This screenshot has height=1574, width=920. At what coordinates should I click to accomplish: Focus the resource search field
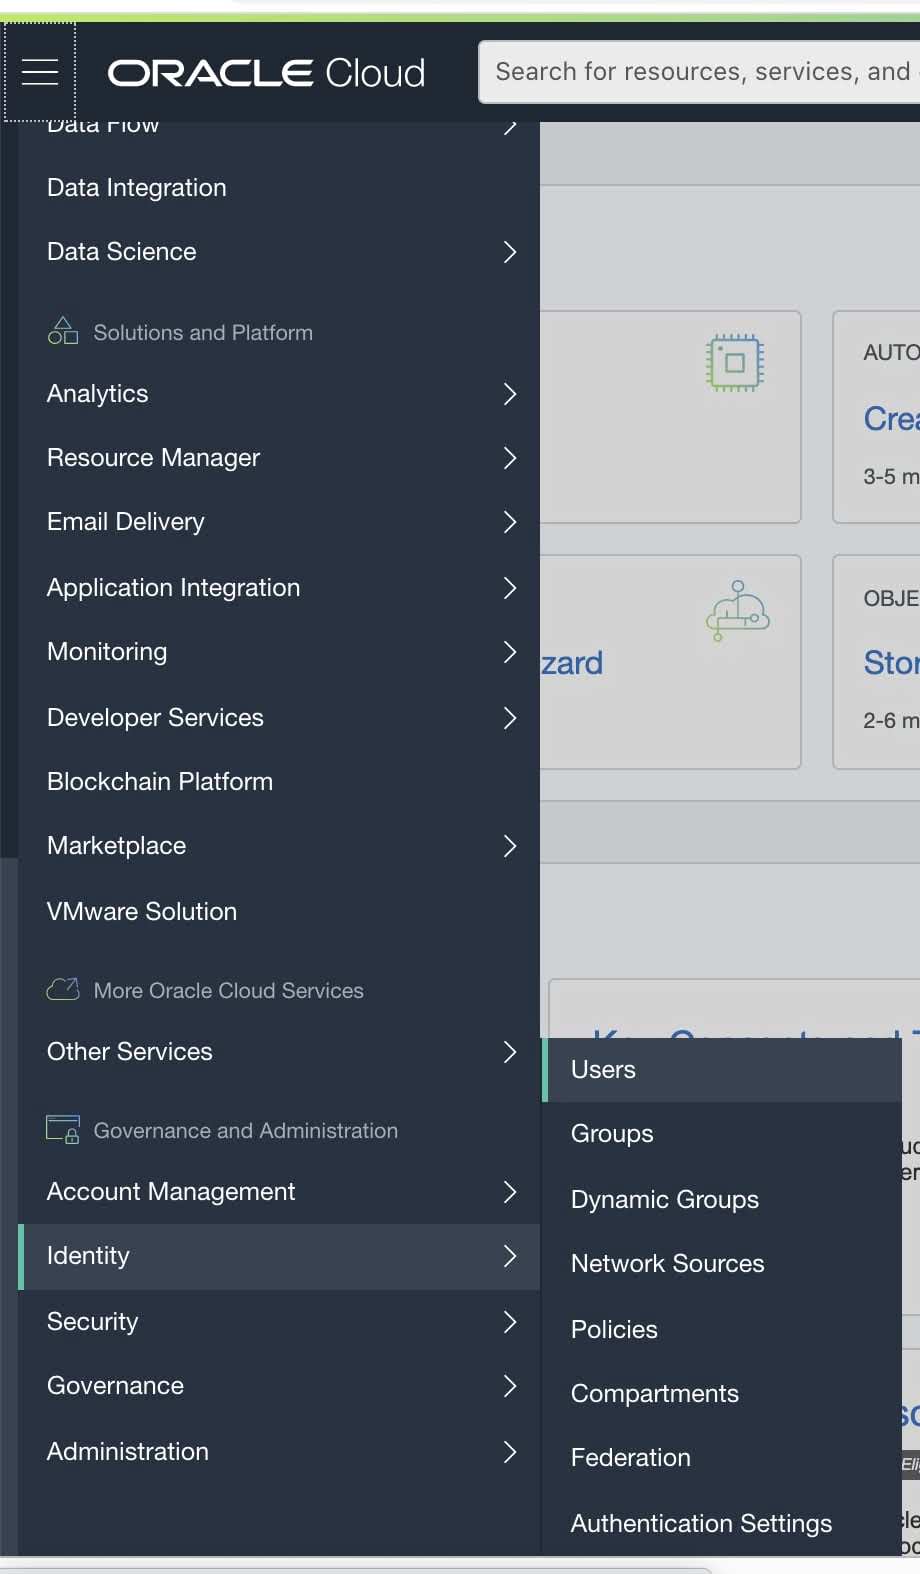[x=700, y=72]
